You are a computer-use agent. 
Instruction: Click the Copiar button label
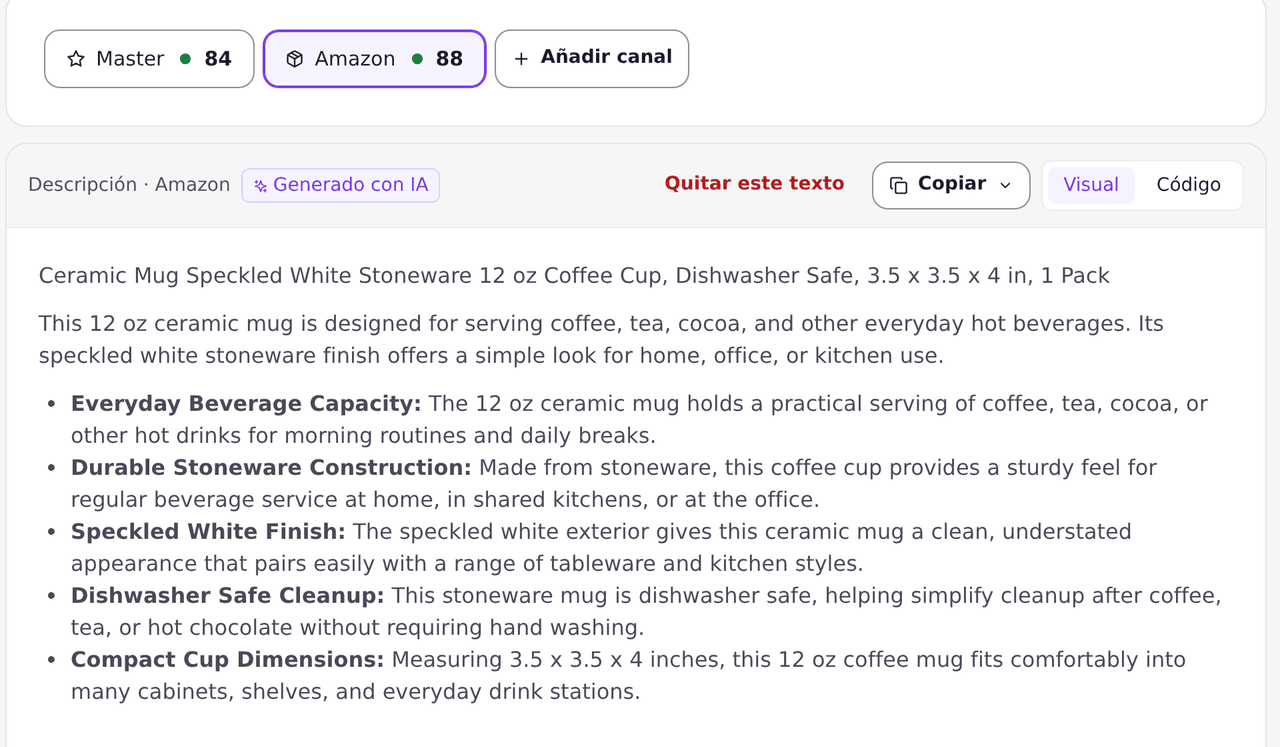click(952, 183)
